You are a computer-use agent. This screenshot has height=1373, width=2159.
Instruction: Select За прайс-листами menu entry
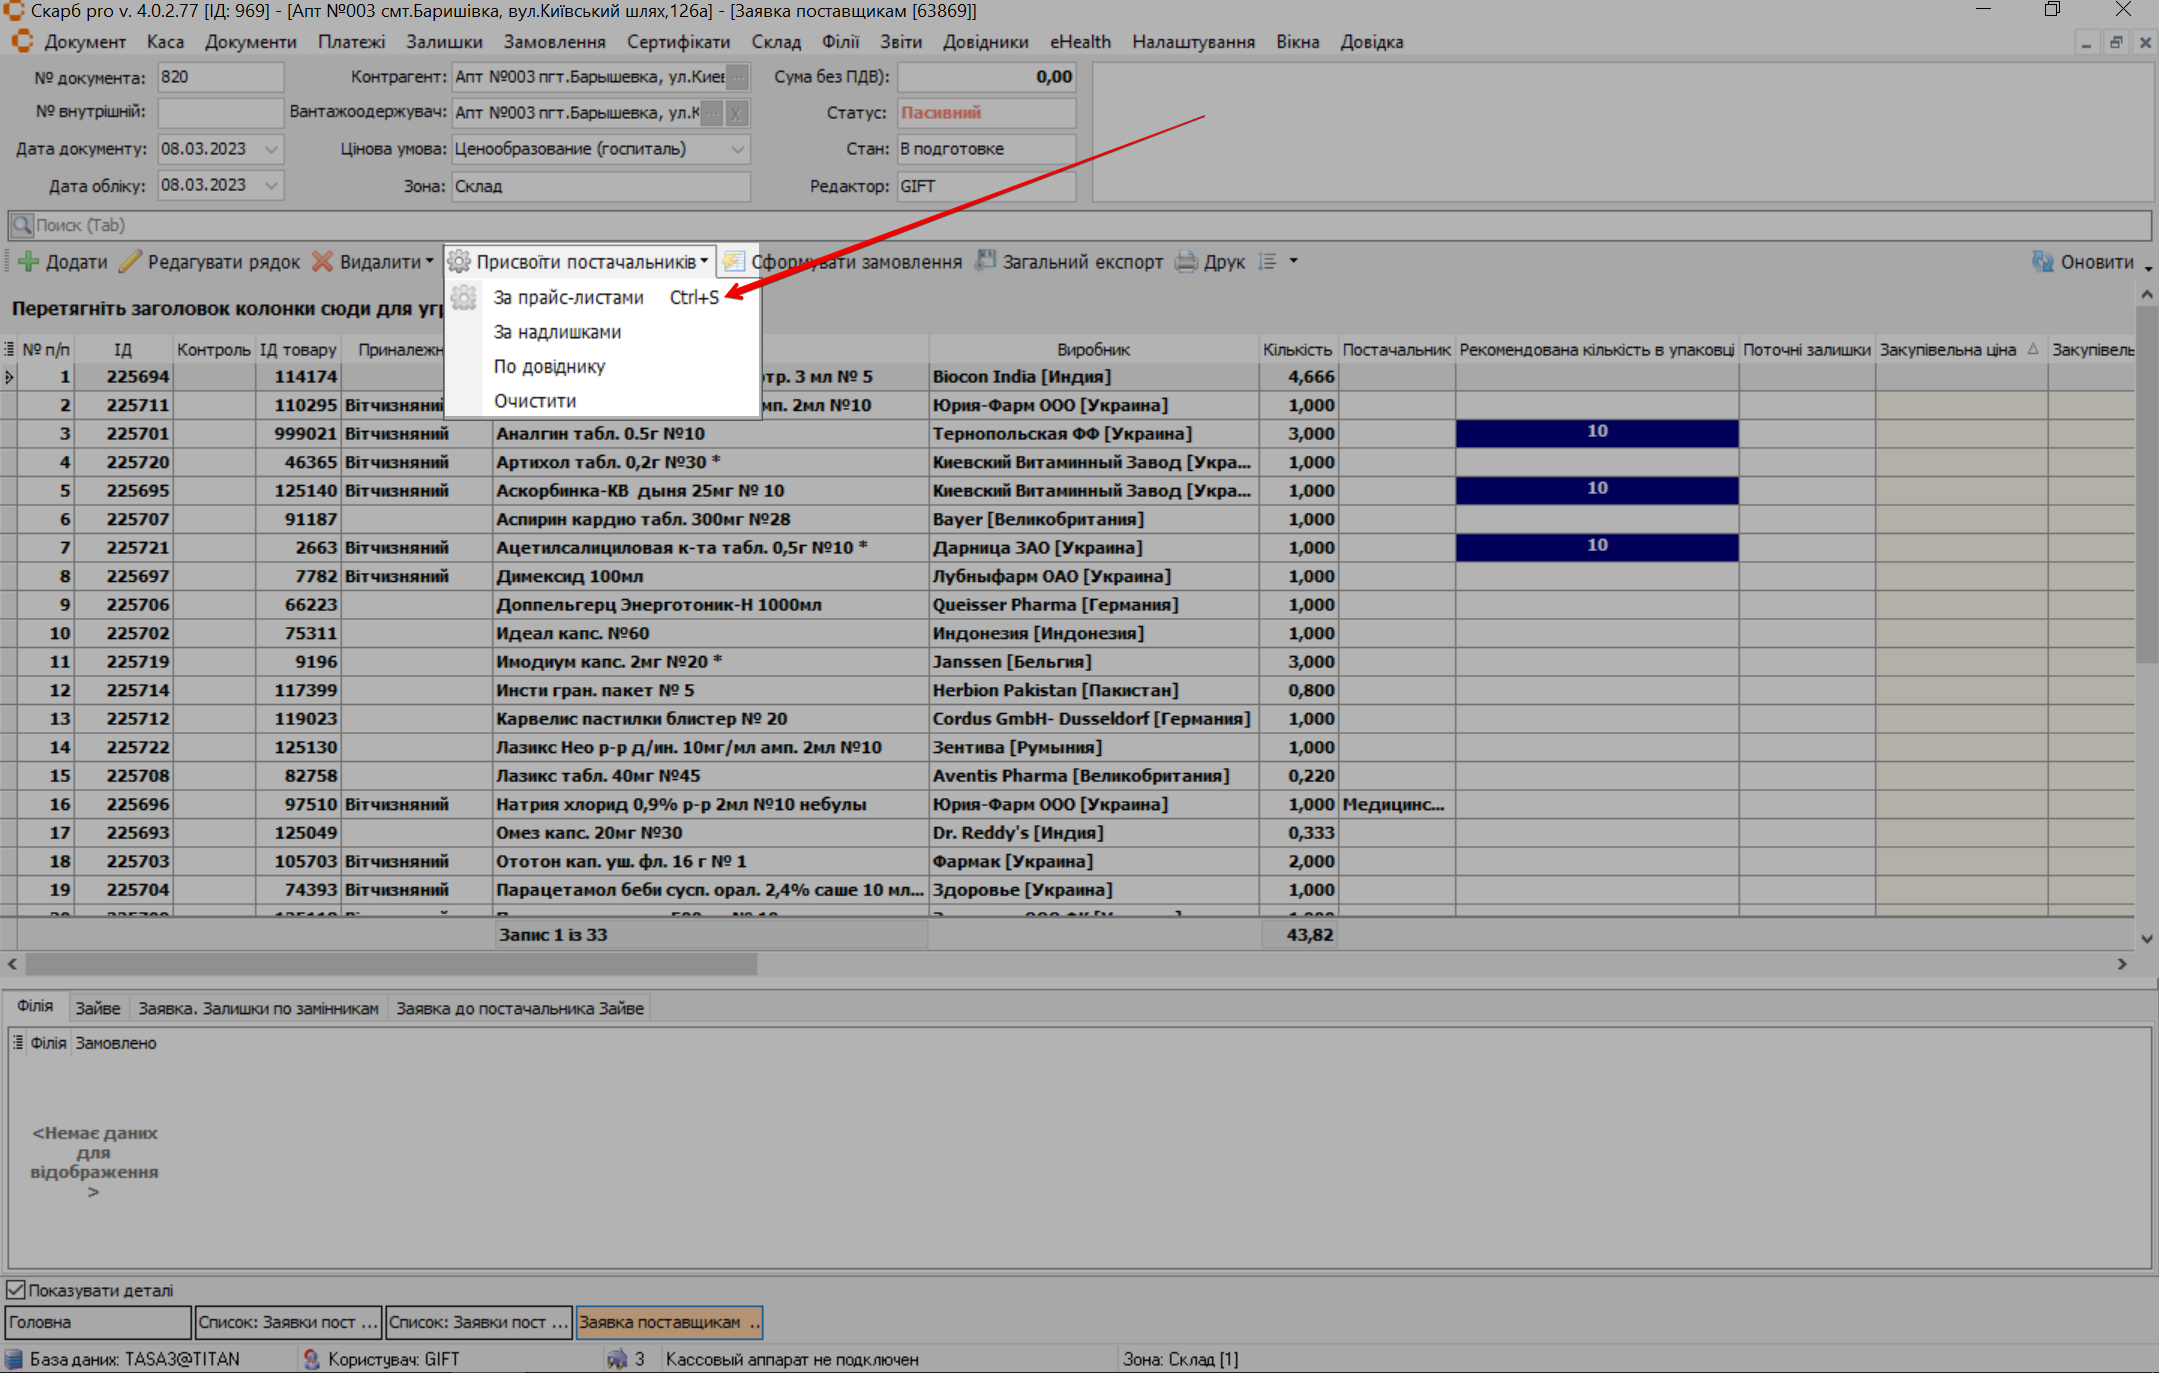pos(568,298)
